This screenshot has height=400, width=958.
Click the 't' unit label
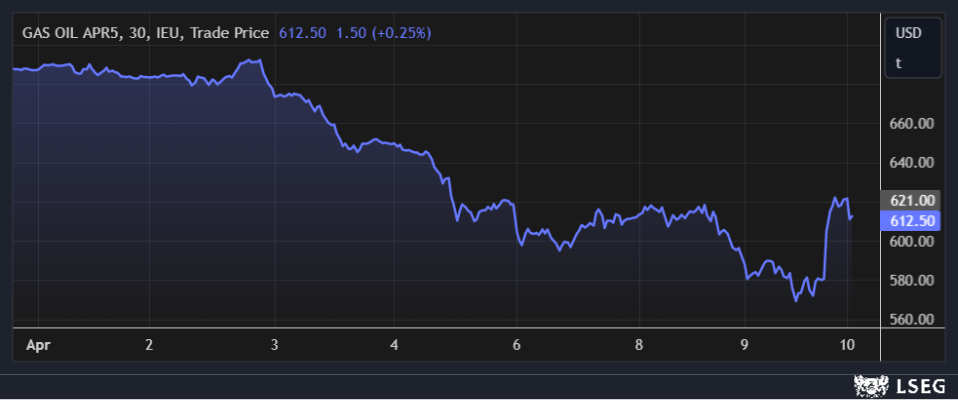click(898, 63)
